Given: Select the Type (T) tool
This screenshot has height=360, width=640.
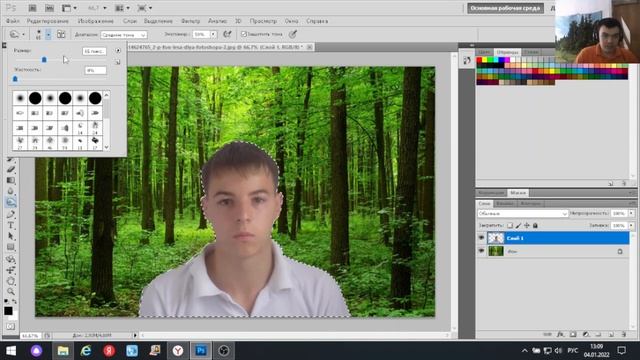Looking at the screenshot, I should click(x=11, y=225).
